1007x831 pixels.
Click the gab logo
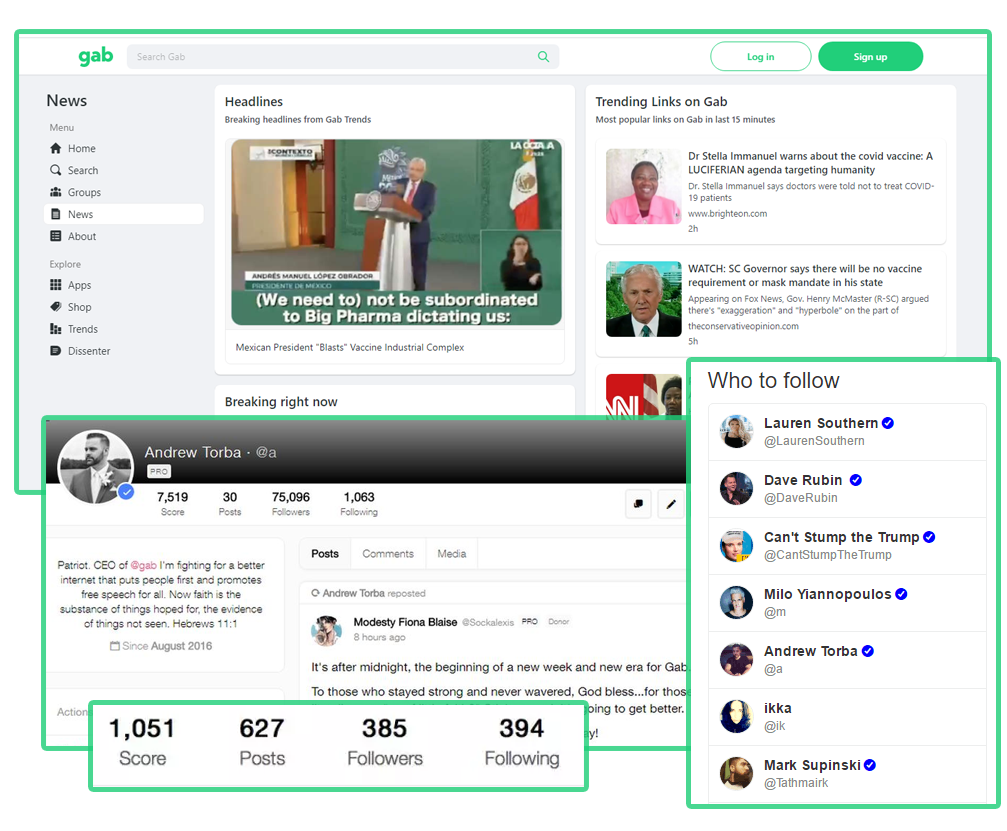(96, 57)
